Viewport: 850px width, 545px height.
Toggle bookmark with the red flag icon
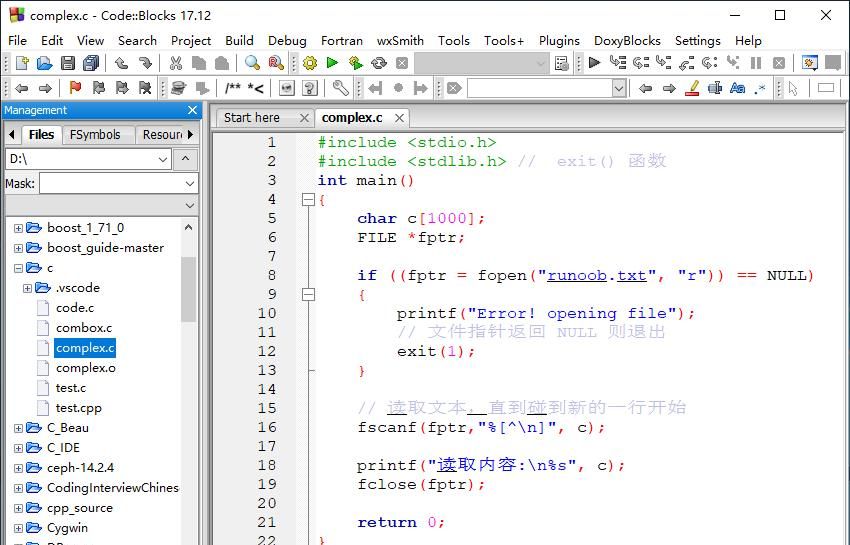click(75, 88)
